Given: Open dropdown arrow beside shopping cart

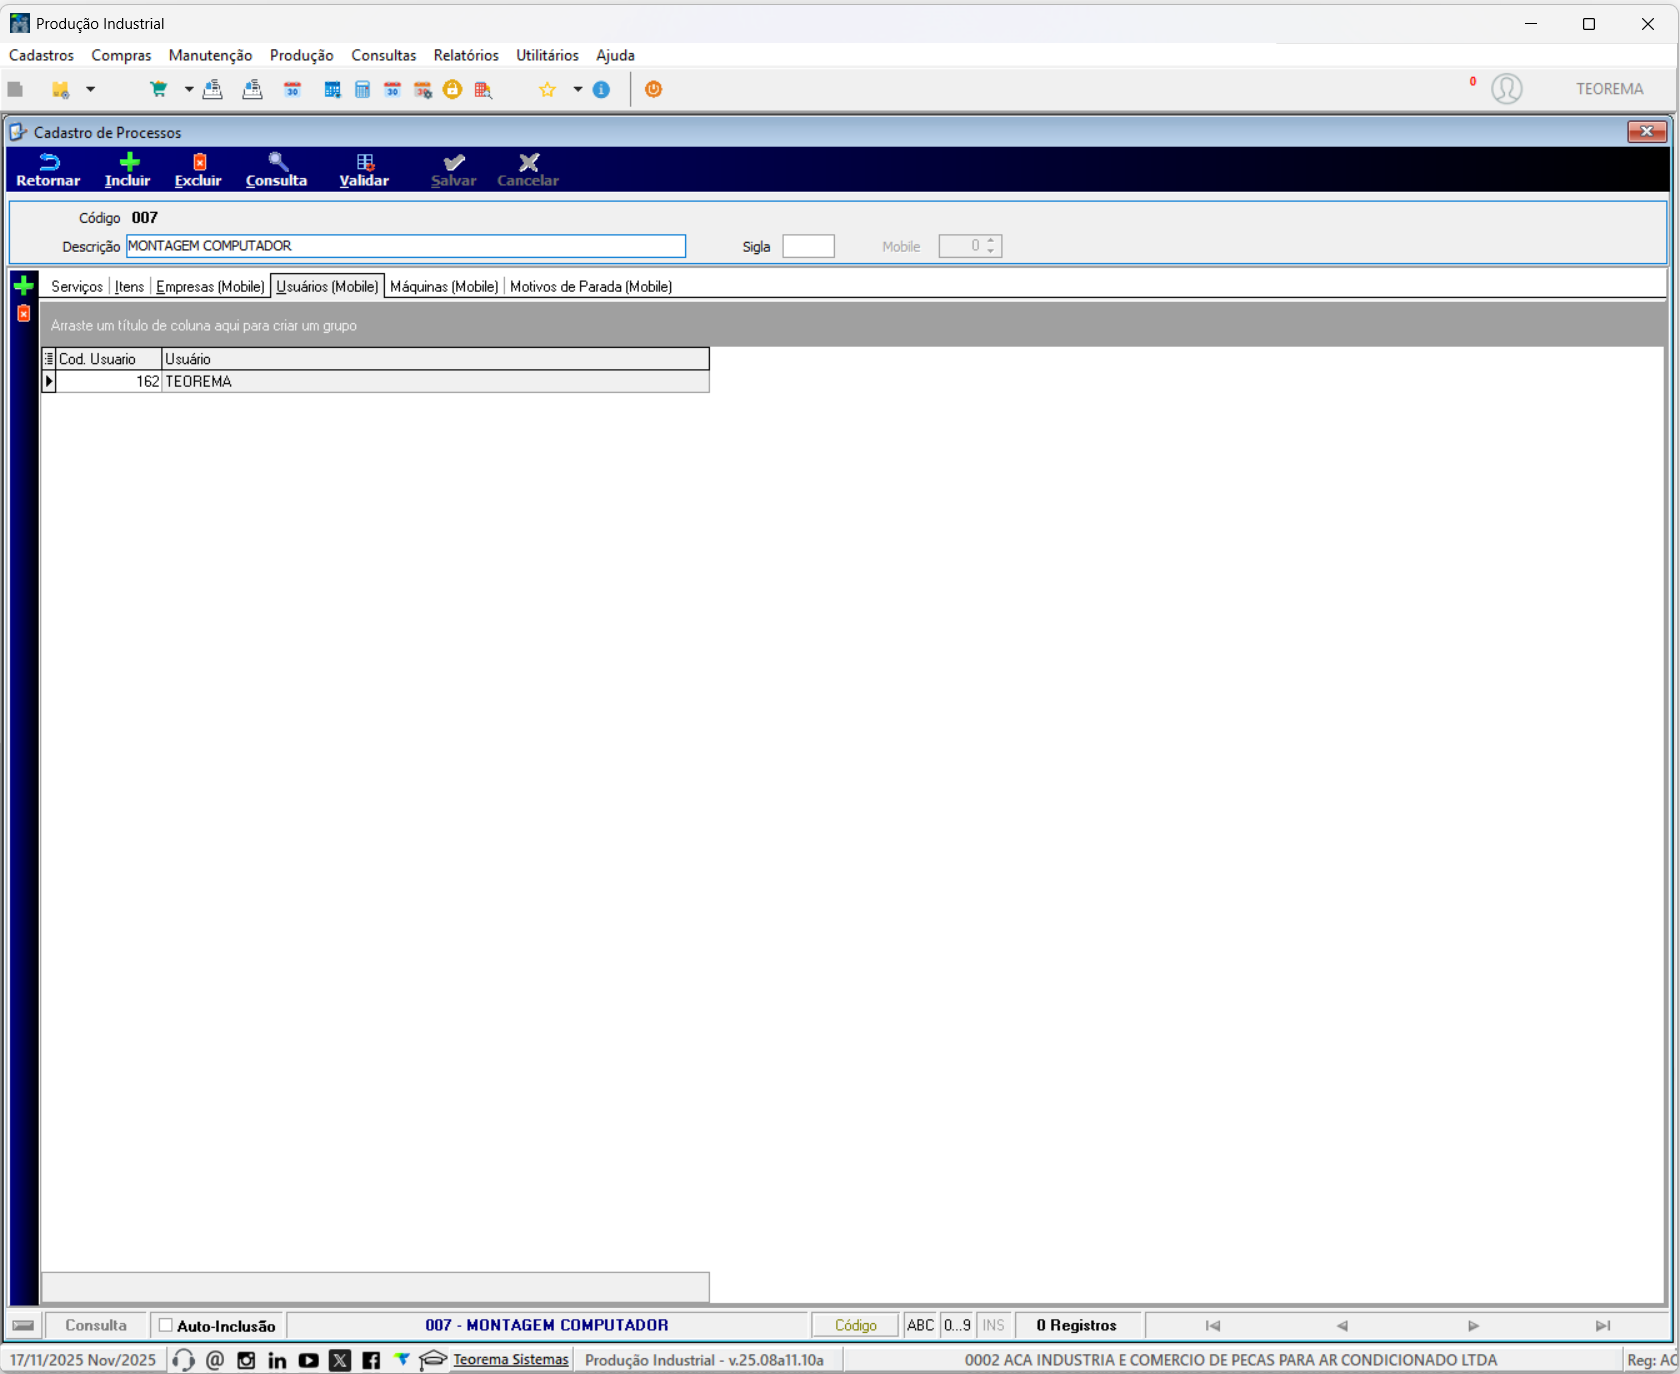Looking at the screenshot, I should point(189,89).
